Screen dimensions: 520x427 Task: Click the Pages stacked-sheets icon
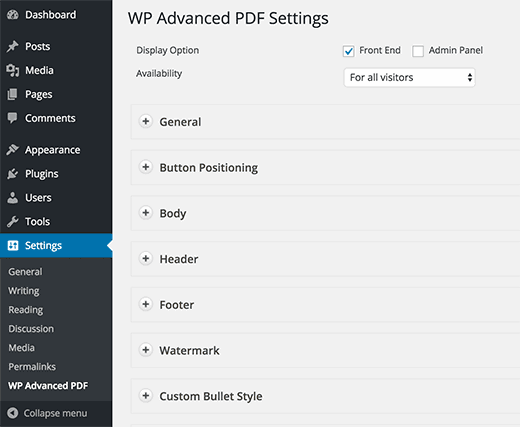coord(12,94)
